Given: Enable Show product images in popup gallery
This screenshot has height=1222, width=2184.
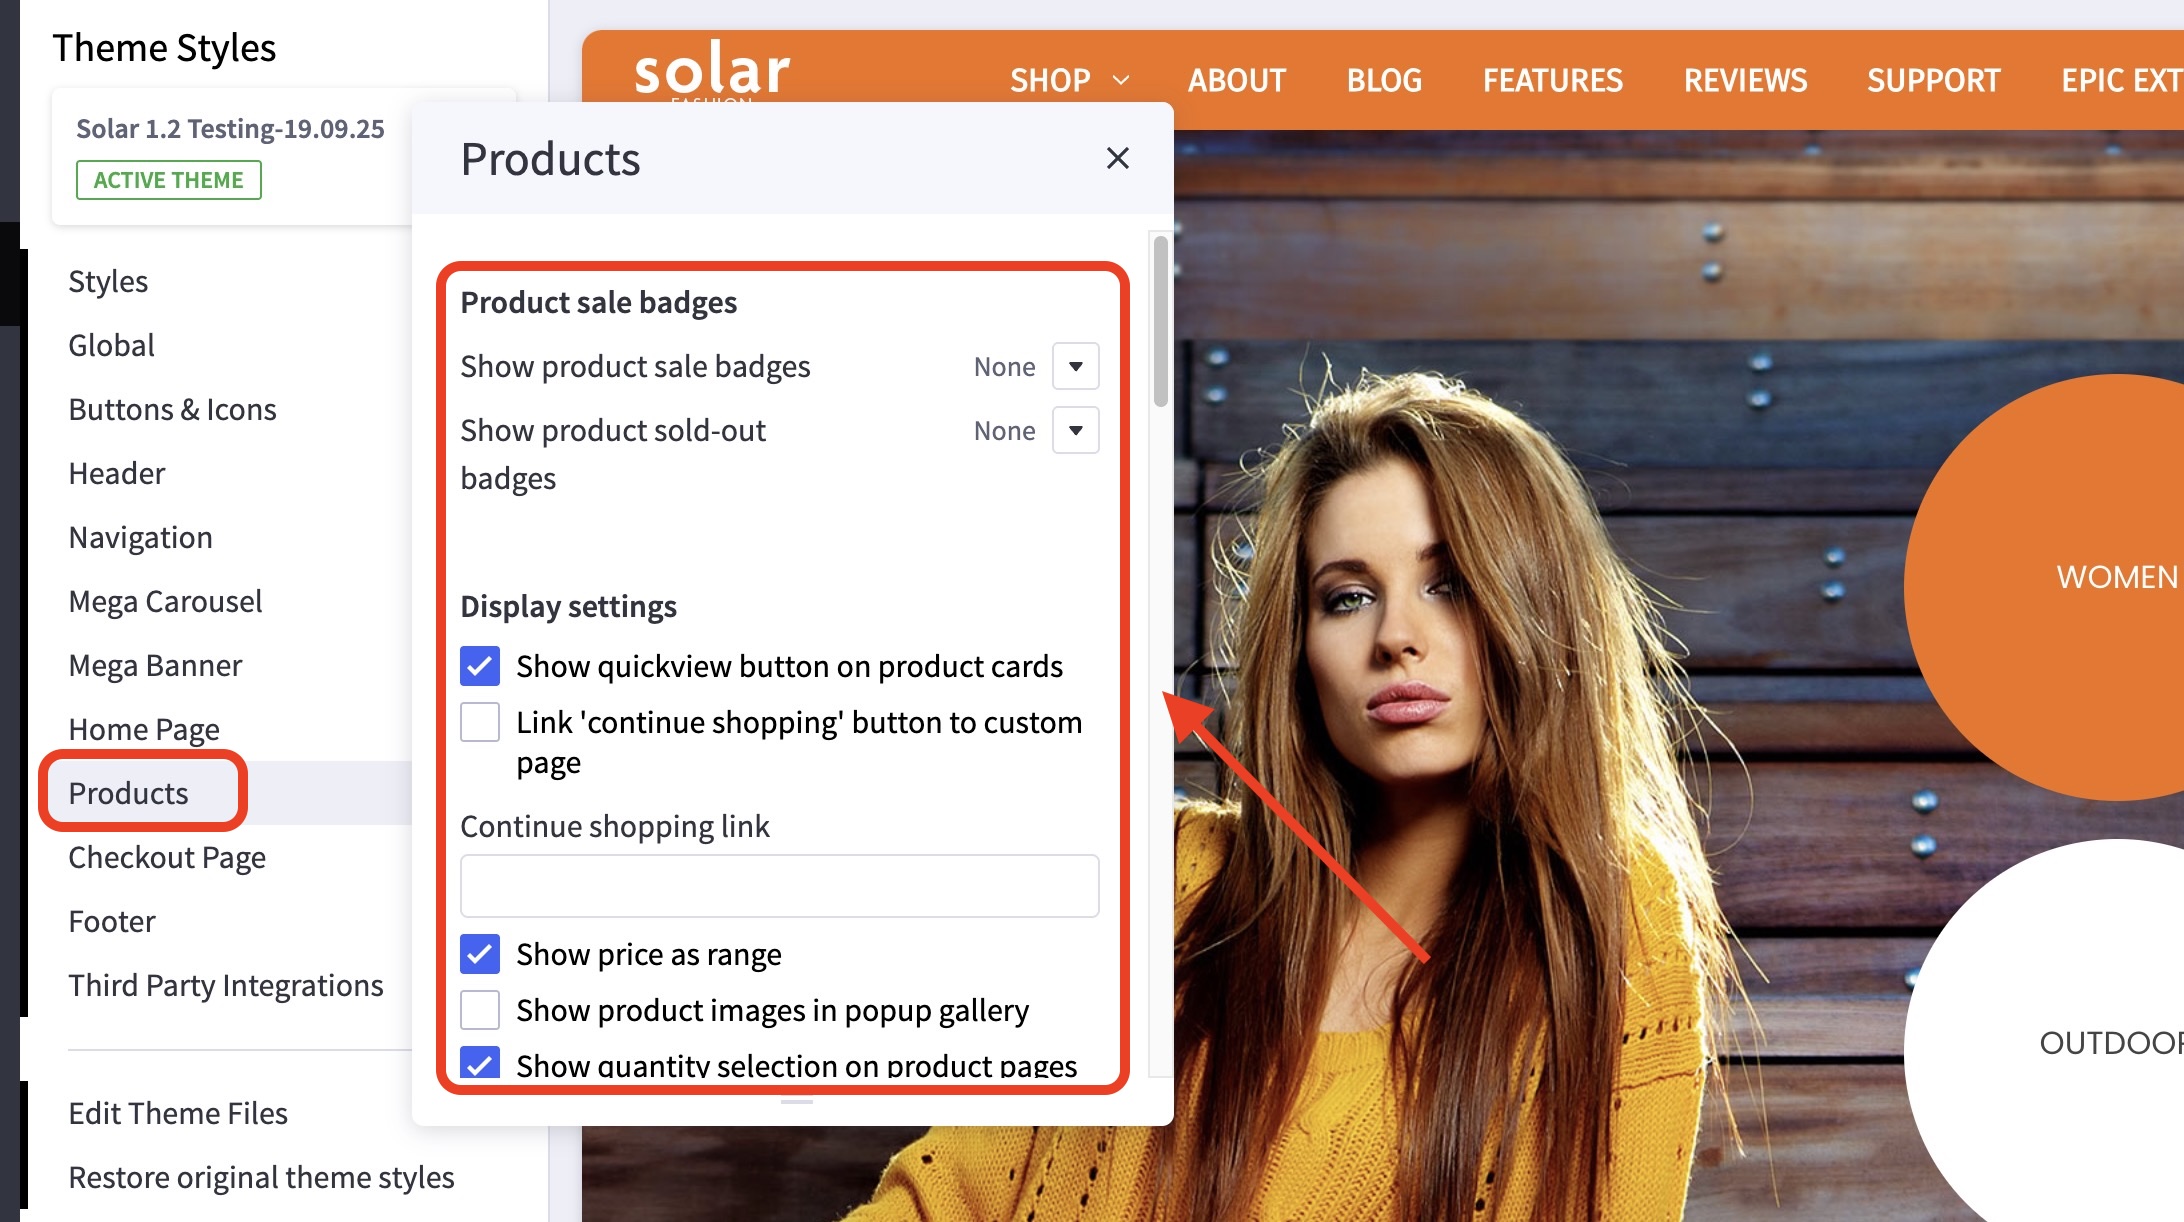Looking at the screenshot, I should (480, 1010).
